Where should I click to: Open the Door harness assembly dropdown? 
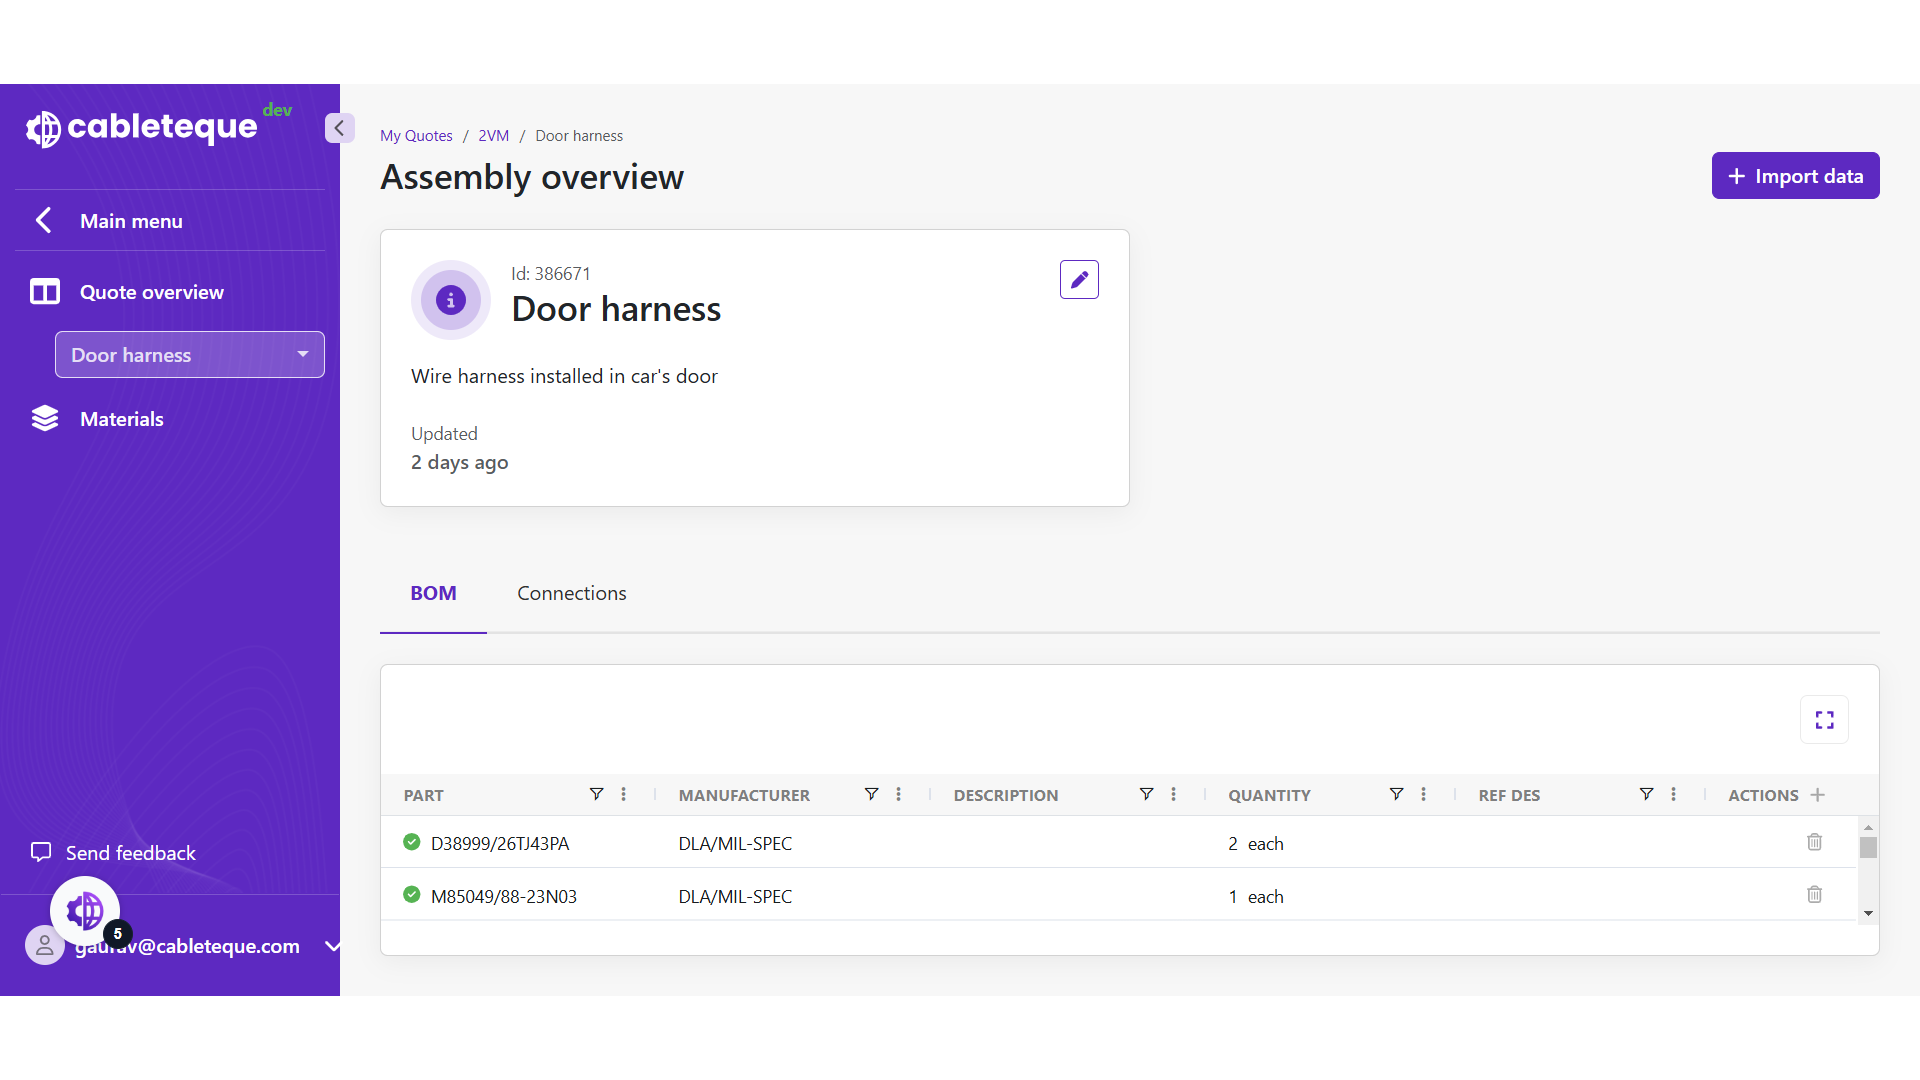(x=190, y=355)
